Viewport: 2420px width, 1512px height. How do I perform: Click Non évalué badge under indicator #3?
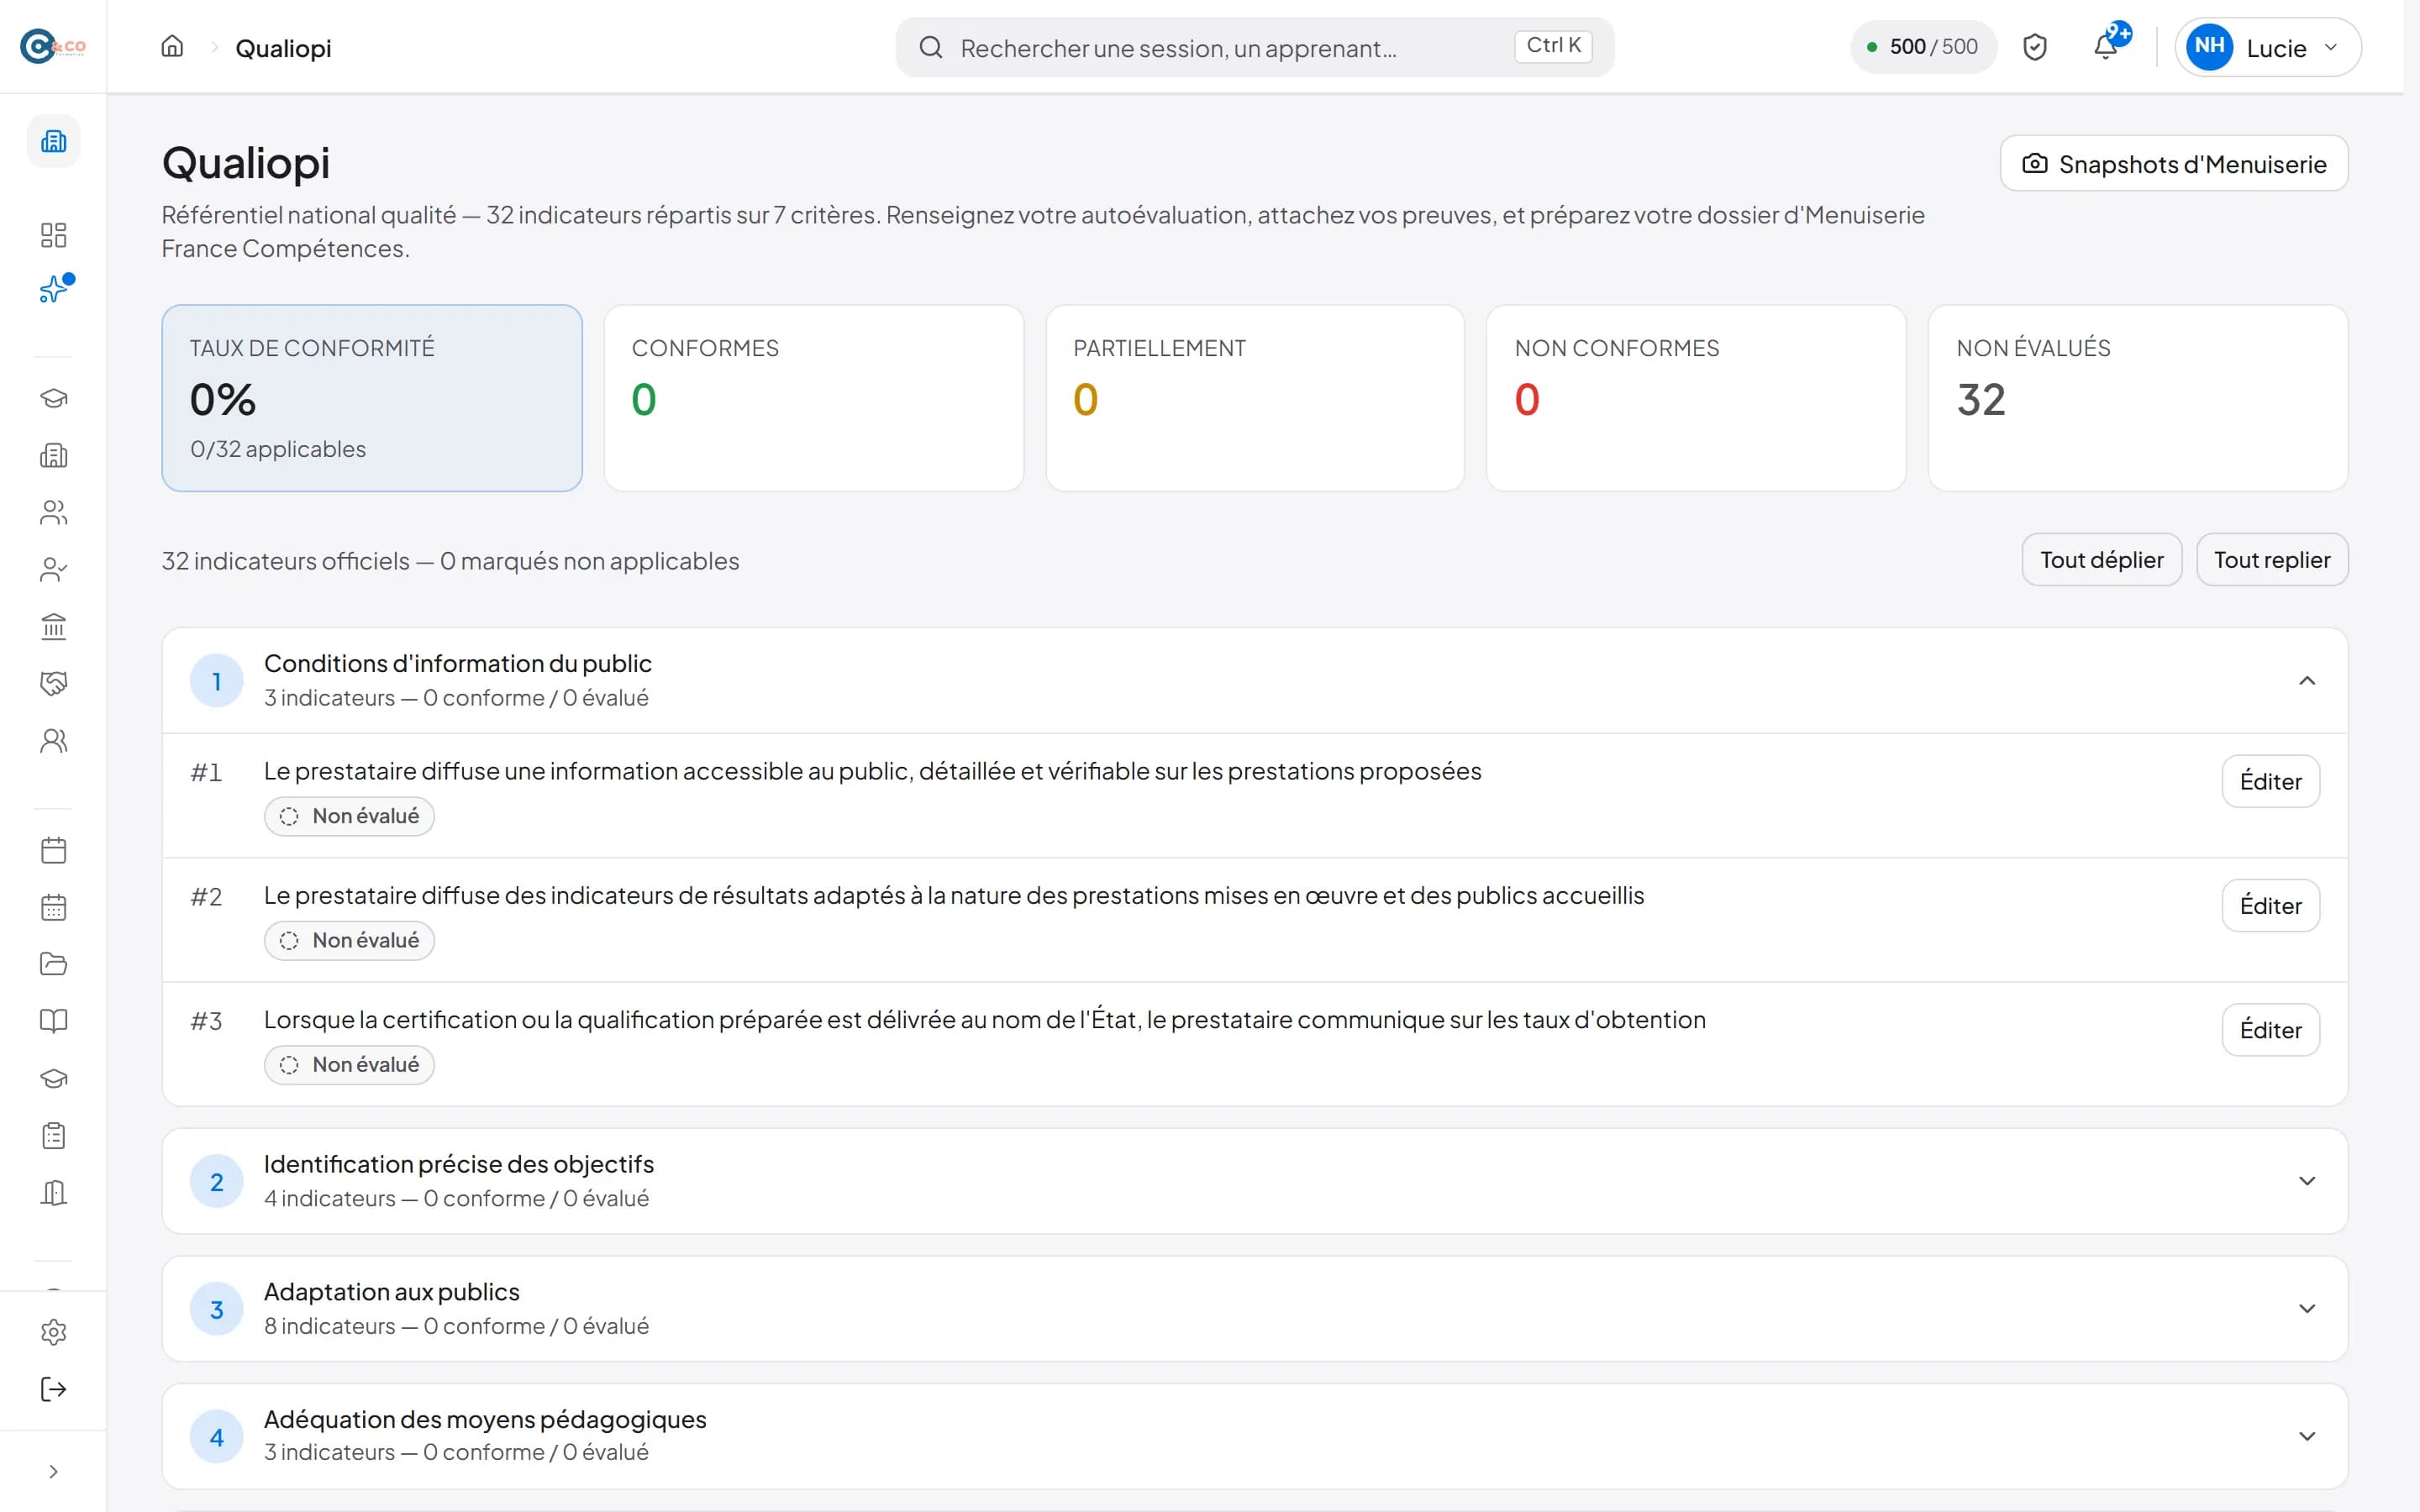(349, 1065)
